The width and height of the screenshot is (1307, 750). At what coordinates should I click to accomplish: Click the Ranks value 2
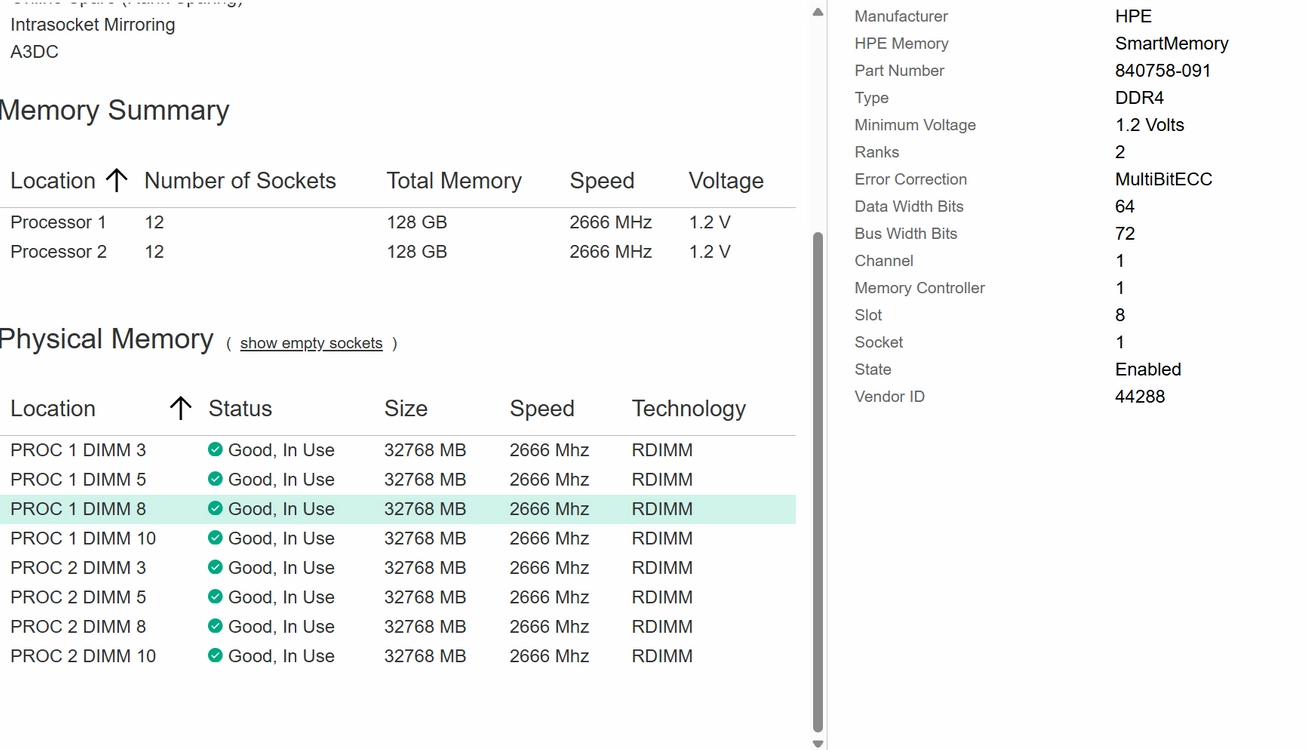(x=1120, y=152)
